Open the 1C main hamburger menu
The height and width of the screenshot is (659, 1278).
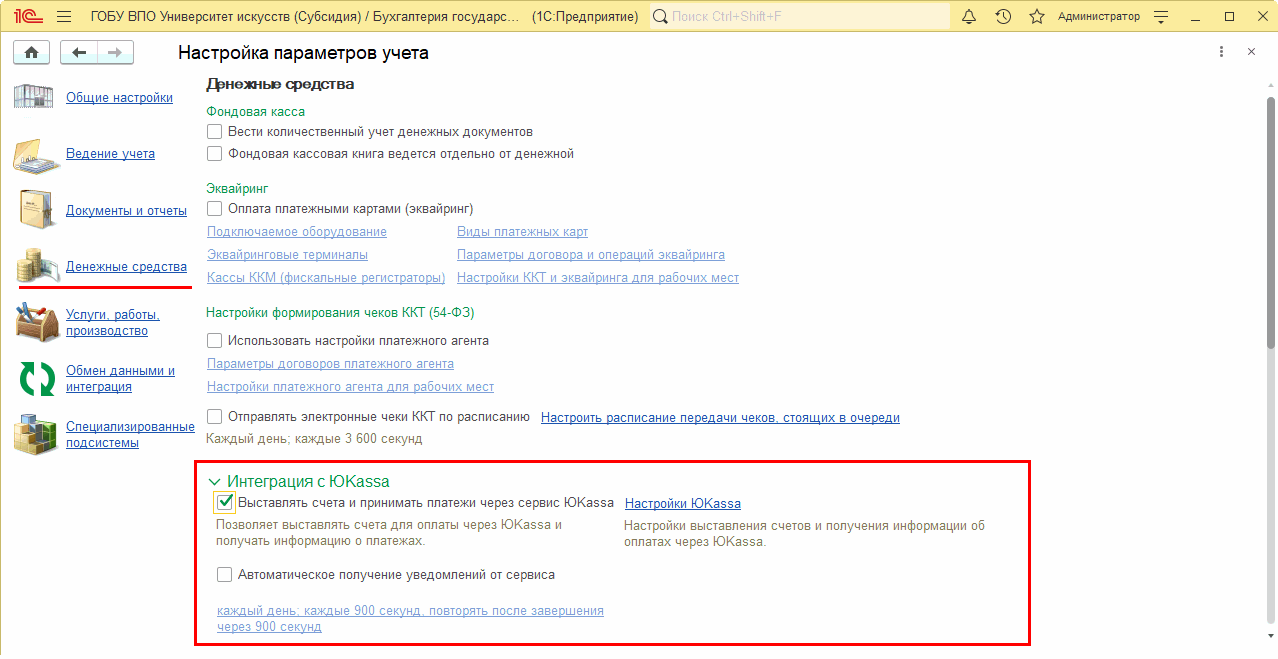click(64, 17)
